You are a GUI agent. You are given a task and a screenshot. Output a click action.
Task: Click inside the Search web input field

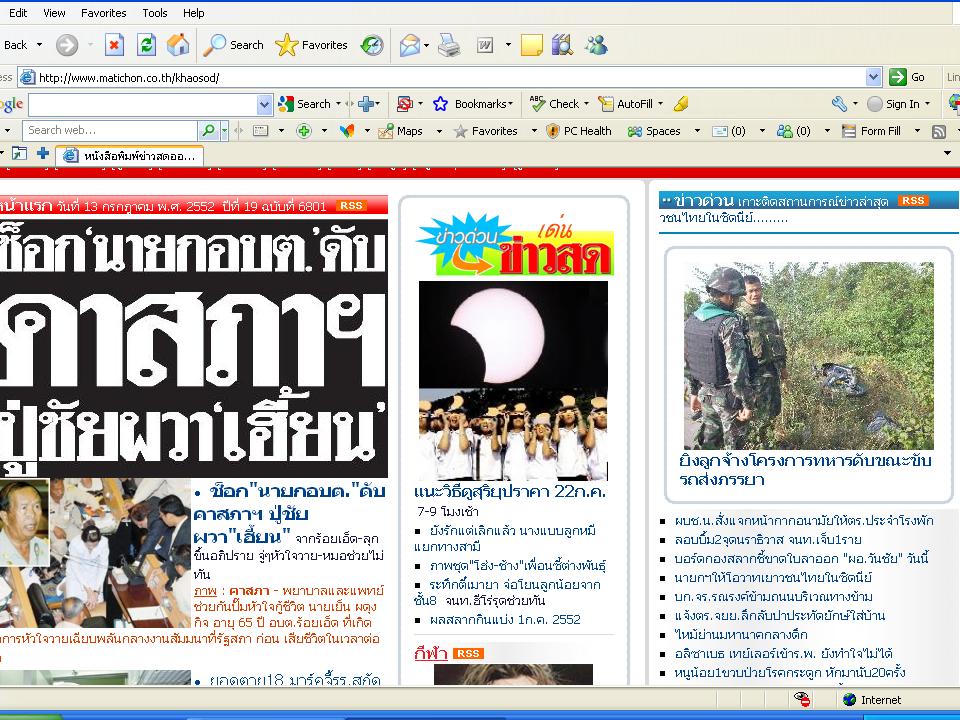[x=110, y=130]
